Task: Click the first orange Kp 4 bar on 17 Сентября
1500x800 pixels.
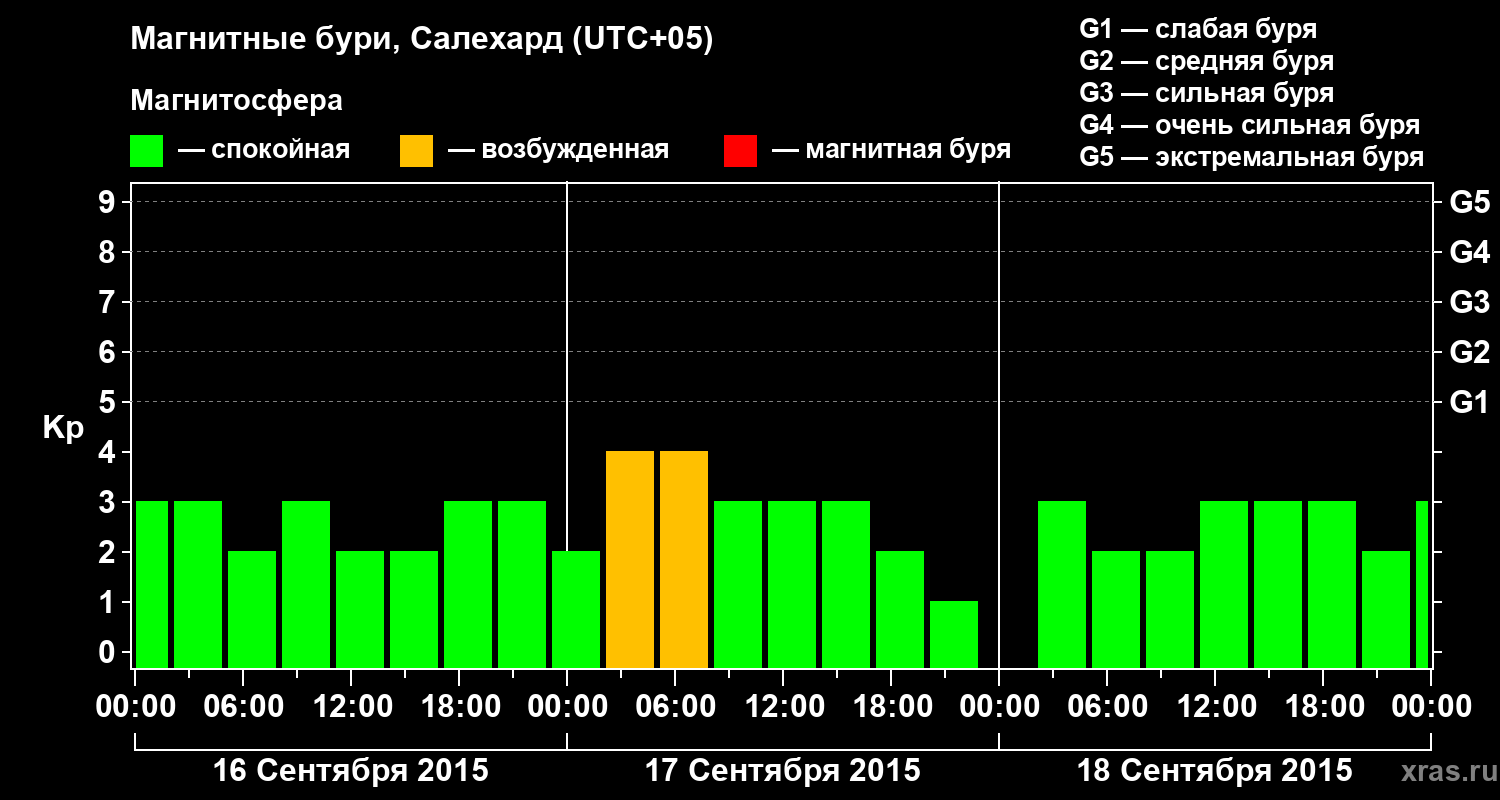Action: pos(630,559)
